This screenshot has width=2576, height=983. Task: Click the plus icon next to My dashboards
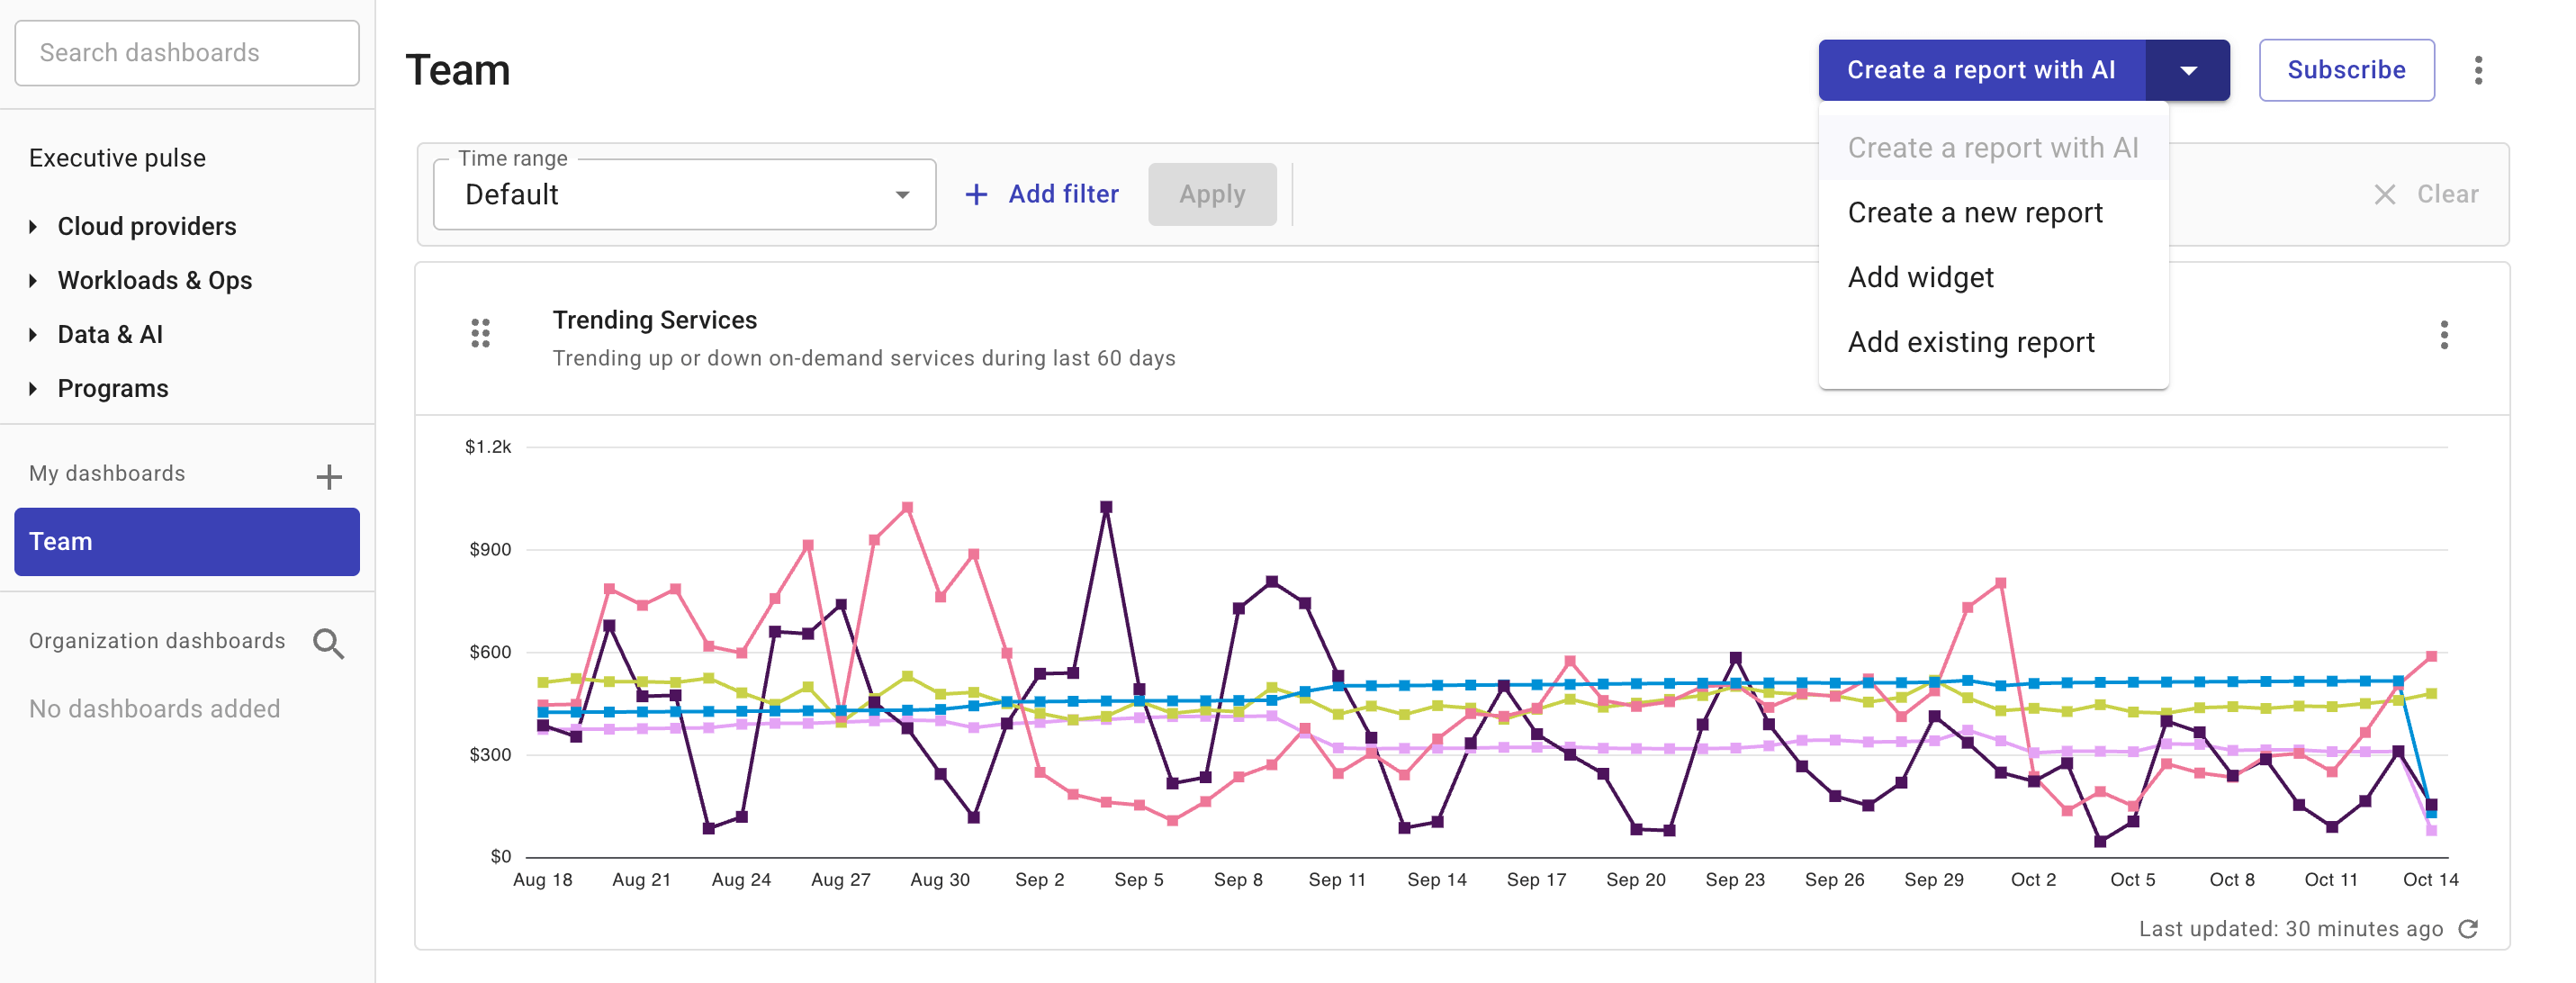coord(330,477)
